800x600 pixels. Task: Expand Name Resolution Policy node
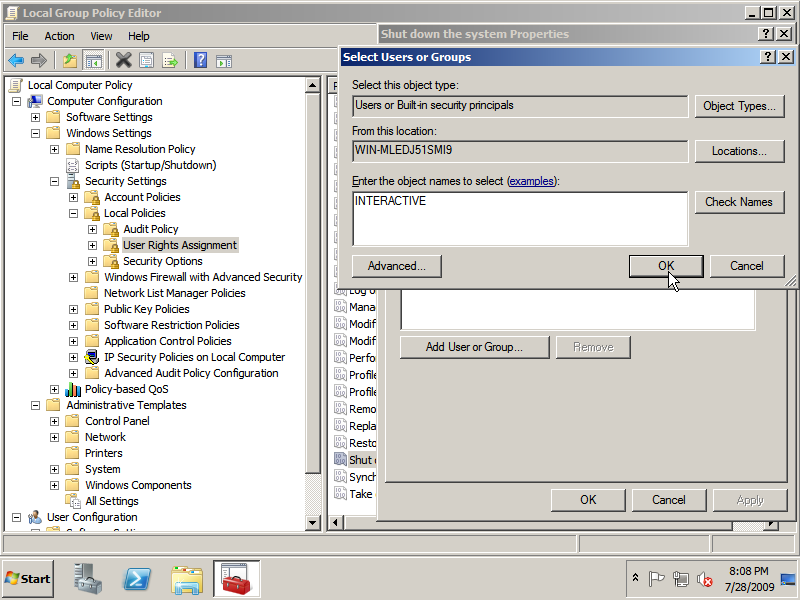tap(55, 149)
